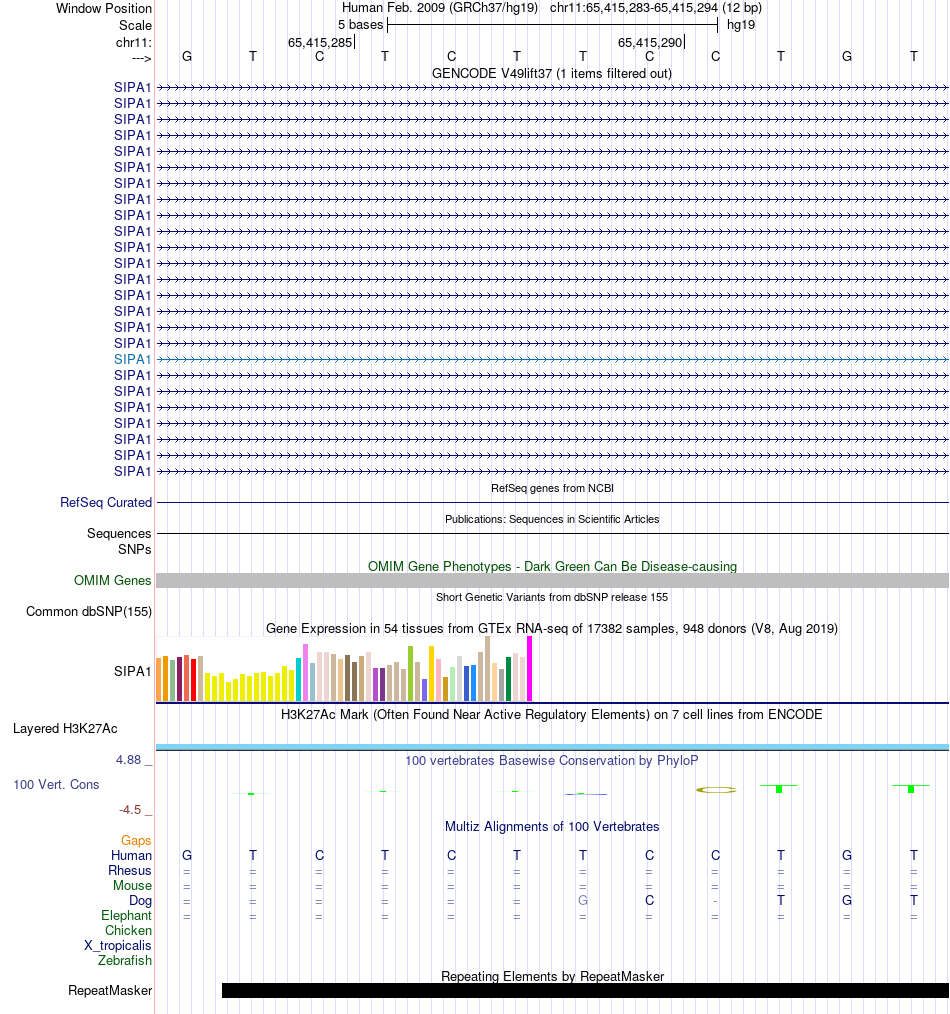Click the 4.88 PhyloP upper scale value
950x1014 pixels.
(129, 760)
